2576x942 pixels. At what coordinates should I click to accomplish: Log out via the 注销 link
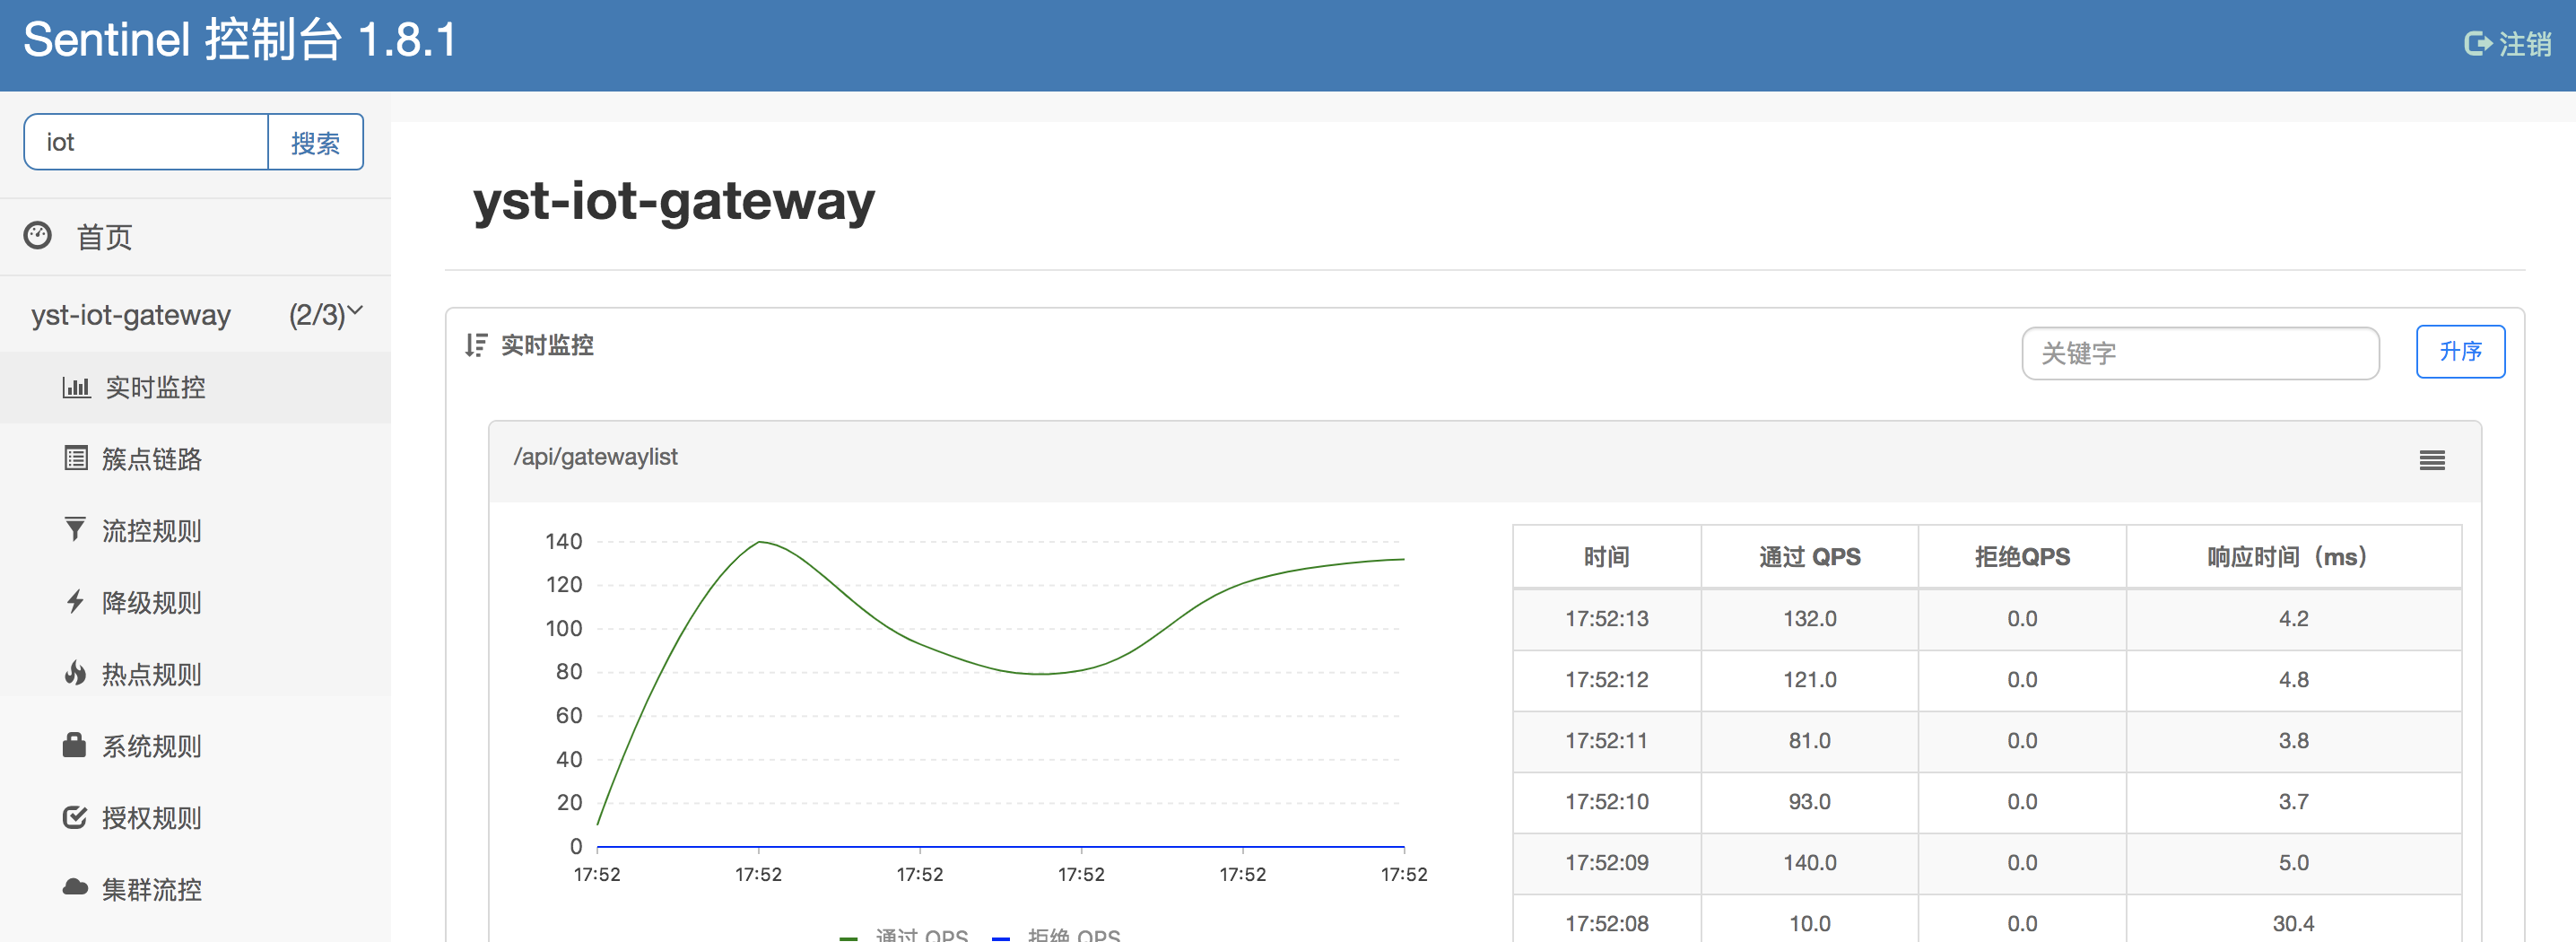[x=2507, y=44]
